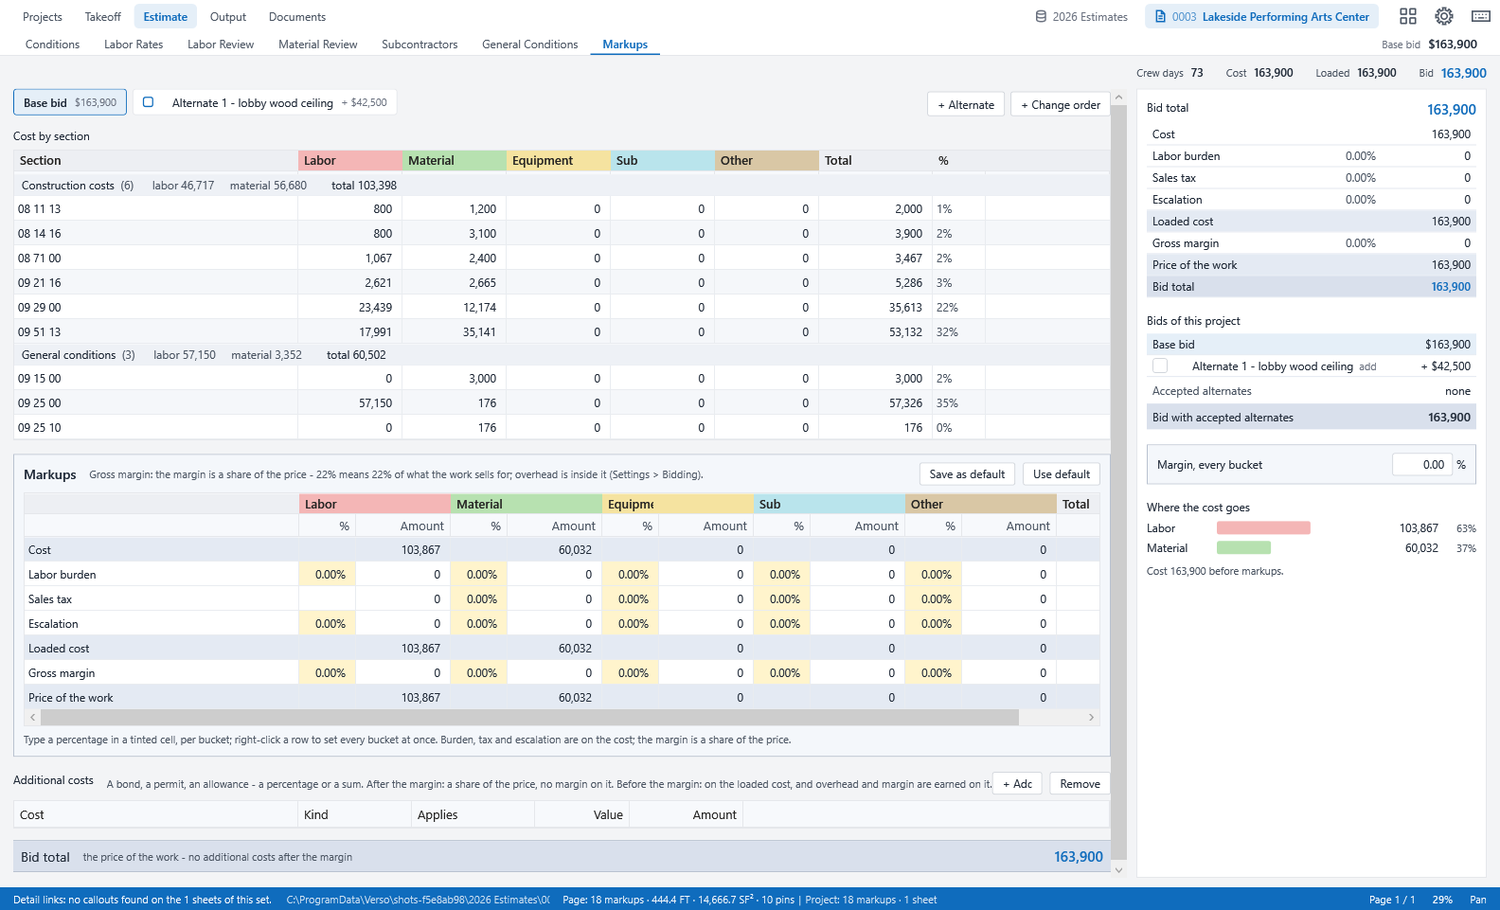Click Use default in Markups
The width and height of the screenshot is (1500, 910).
[1061, 474]
